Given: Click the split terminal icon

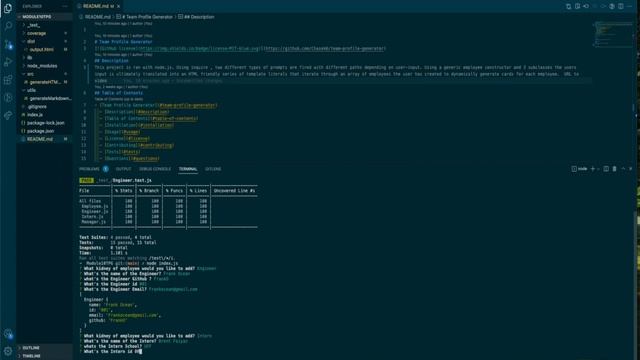Looking at the screenshot, I should coord(606,169).
